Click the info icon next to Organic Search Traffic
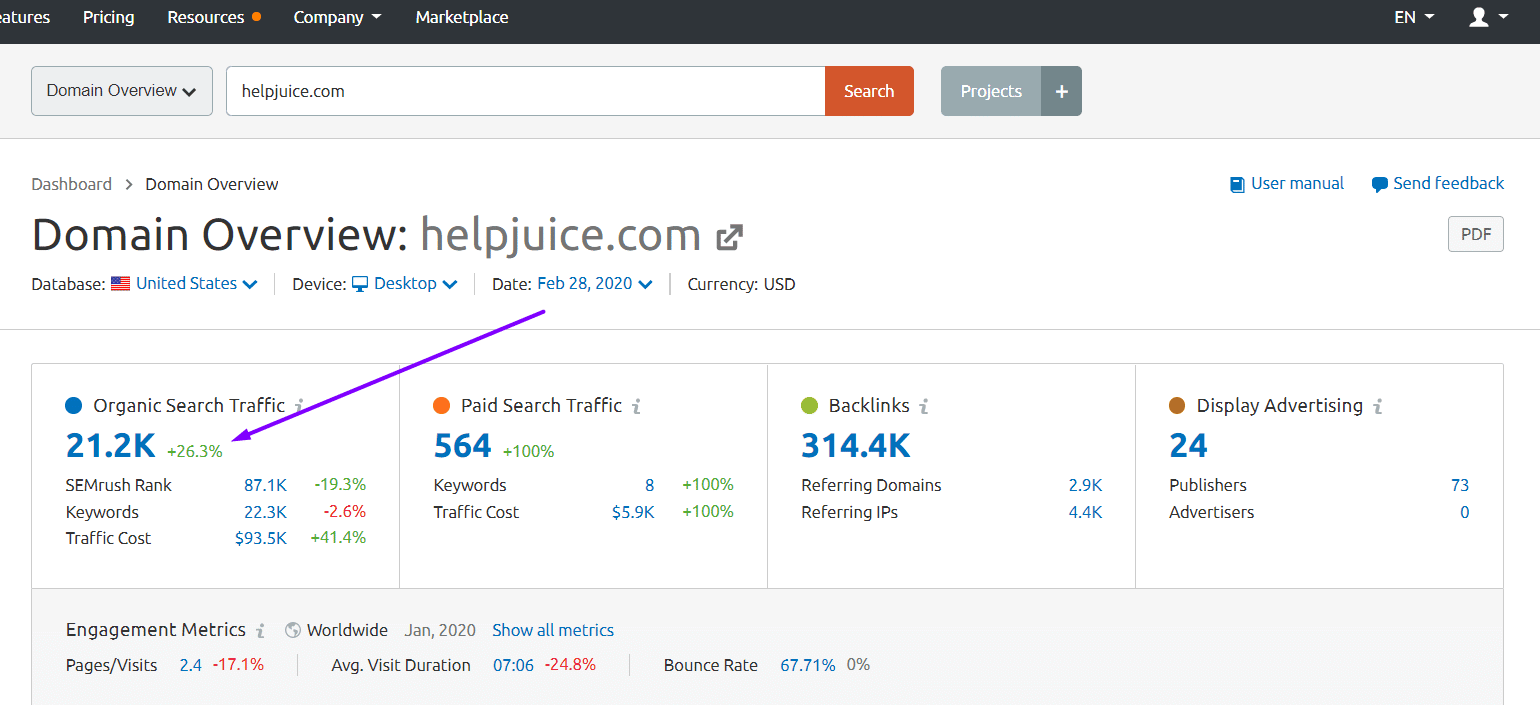 [299, 406]
